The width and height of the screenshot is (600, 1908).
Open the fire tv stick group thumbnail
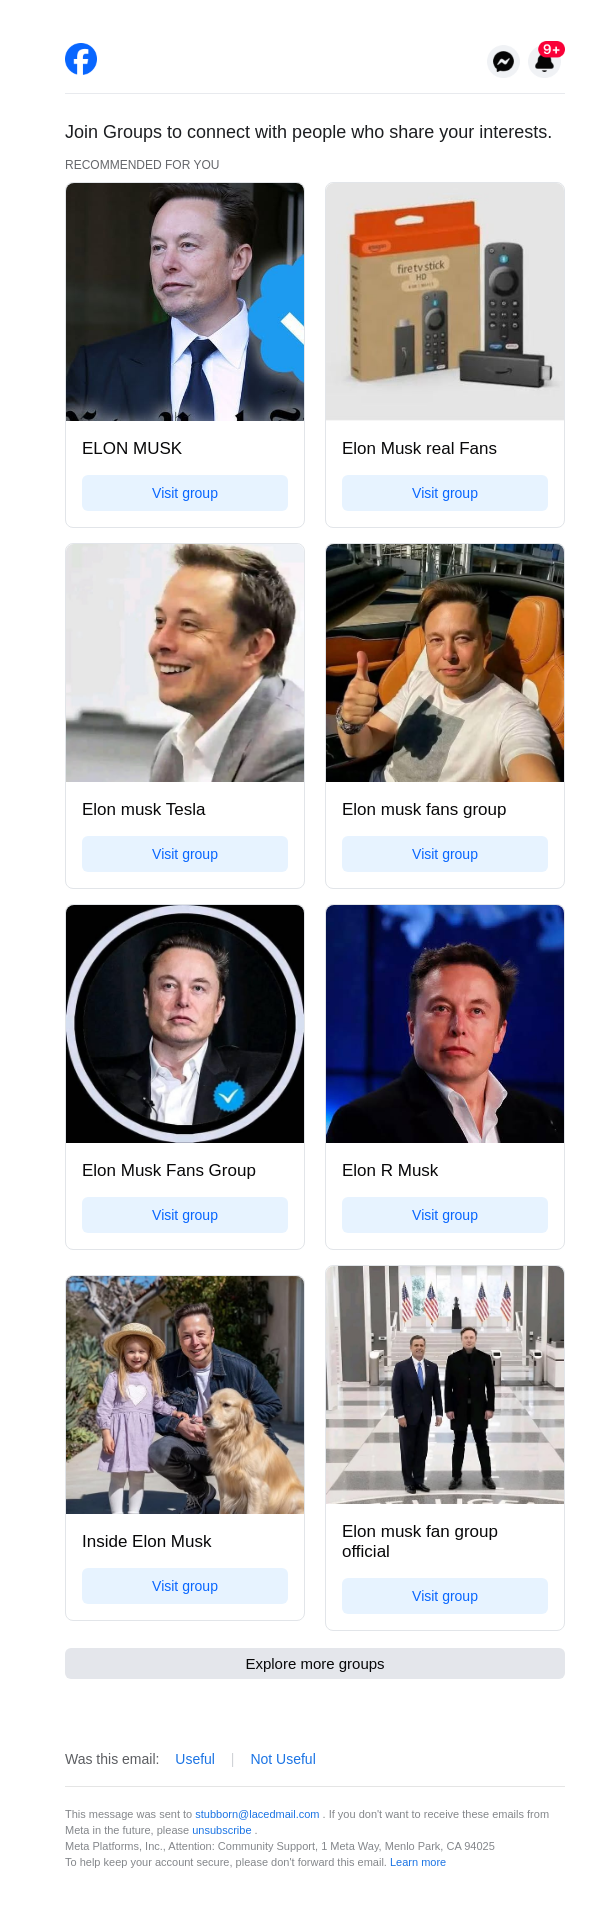445,302
